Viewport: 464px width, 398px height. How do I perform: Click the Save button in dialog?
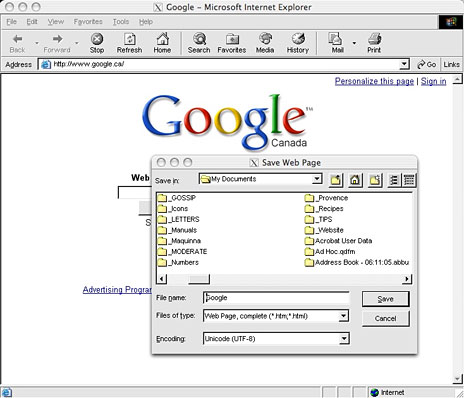(385, 299)
